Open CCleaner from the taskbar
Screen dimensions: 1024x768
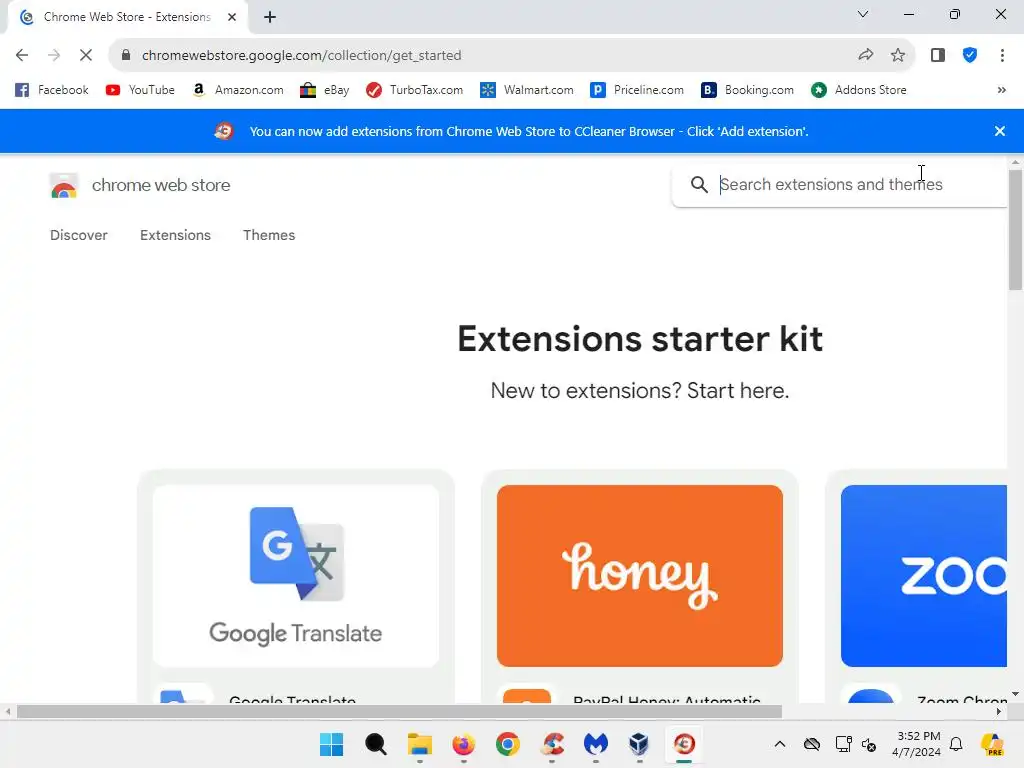(552, 744)
